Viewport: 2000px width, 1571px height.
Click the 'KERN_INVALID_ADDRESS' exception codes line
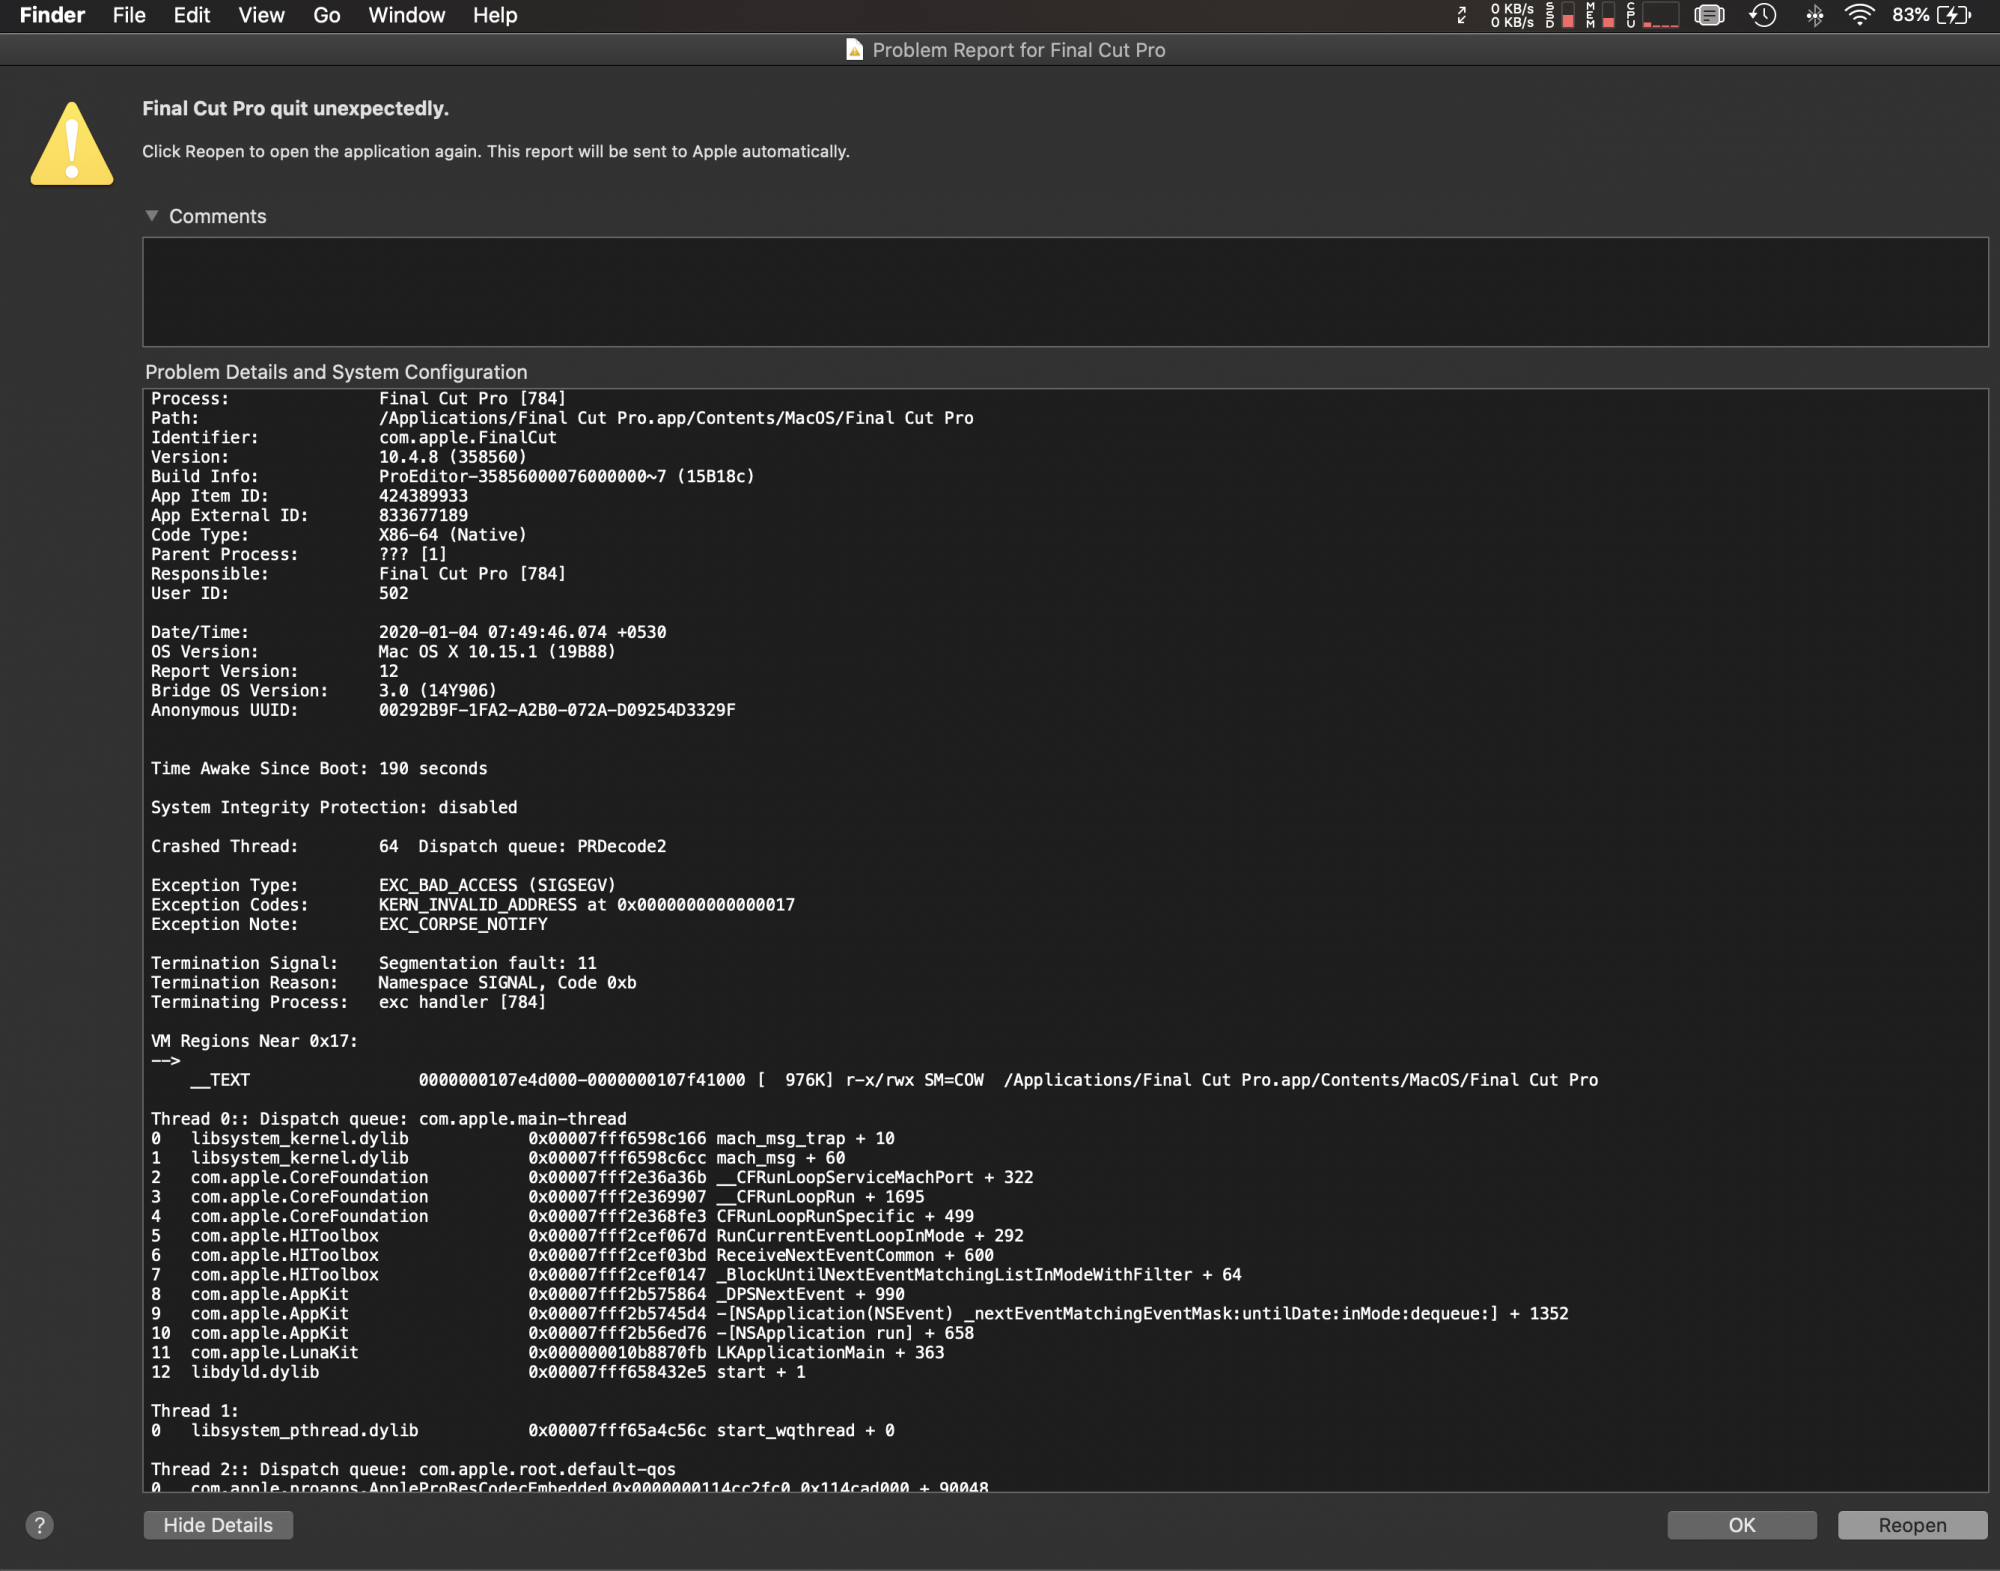587,905
